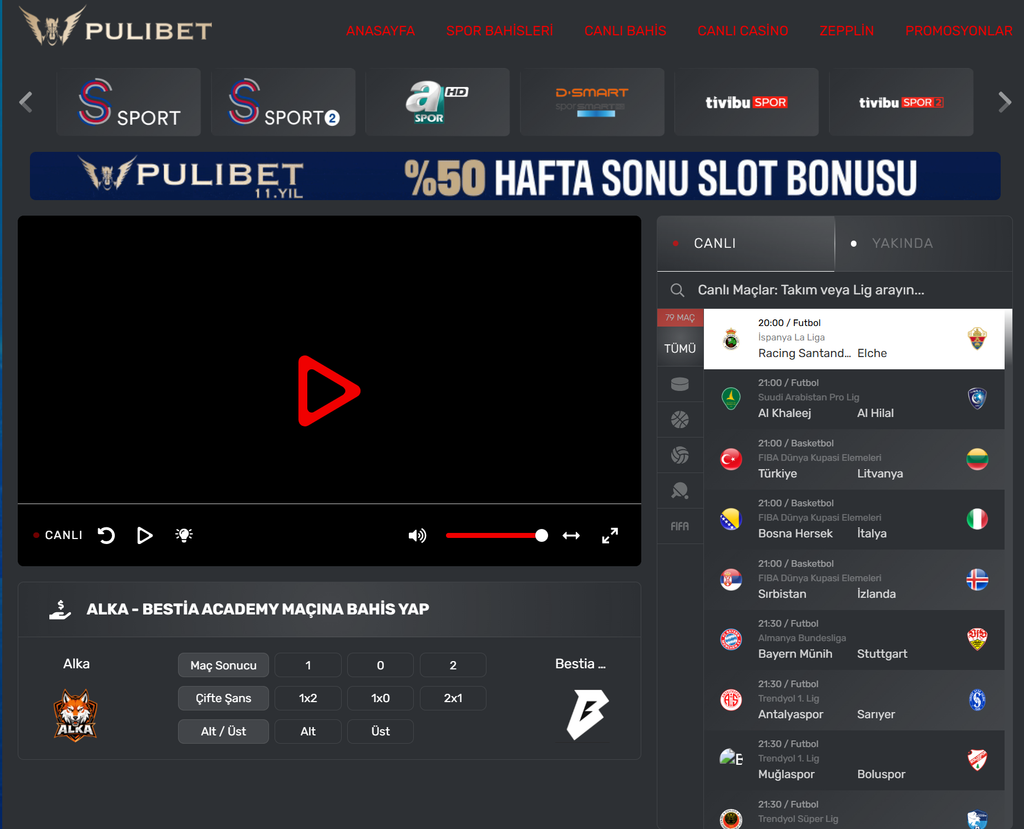Select the Alt under bet

(308, 732)
